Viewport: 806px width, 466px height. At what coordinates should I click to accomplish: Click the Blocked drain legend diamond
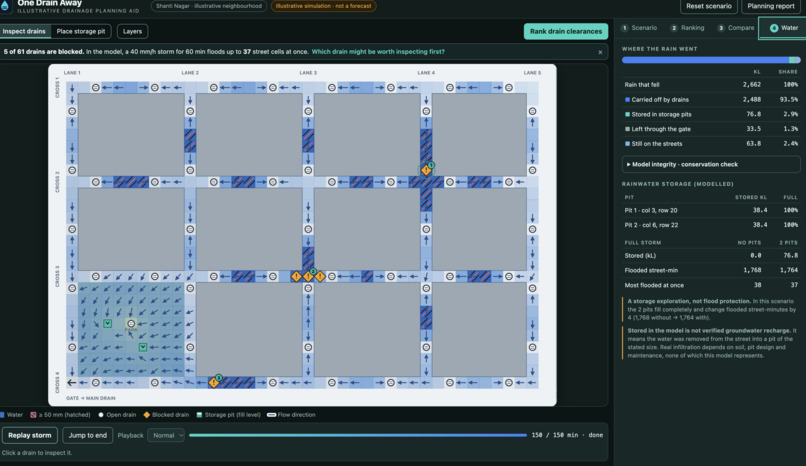pyautogui.click(x=146, y=415)
